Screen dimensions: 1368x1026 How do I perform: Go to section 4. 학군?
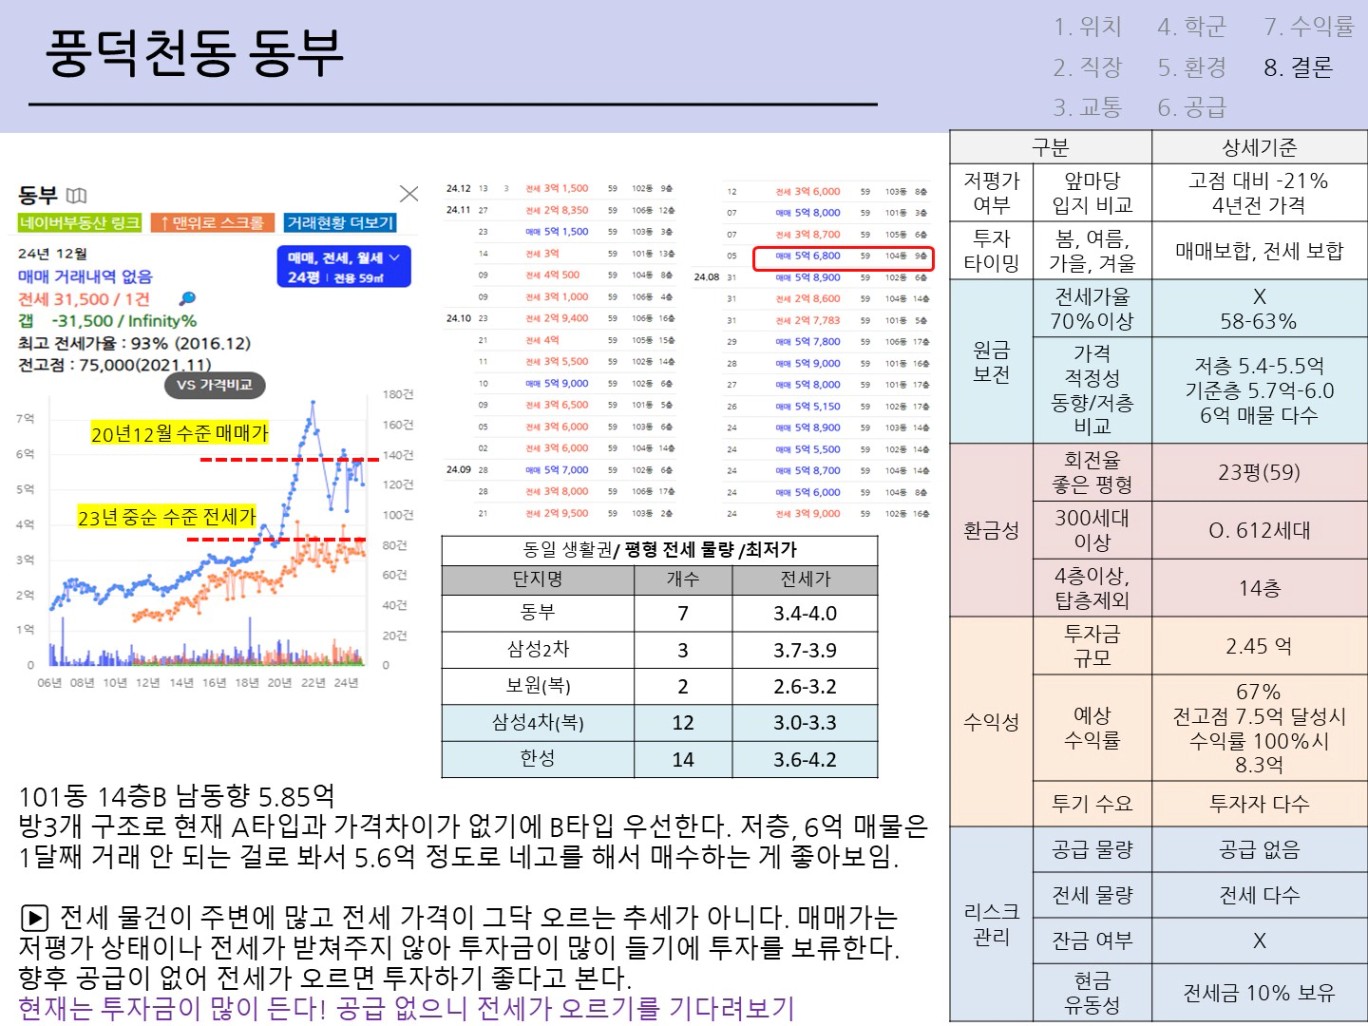(x=1192, y=27)
